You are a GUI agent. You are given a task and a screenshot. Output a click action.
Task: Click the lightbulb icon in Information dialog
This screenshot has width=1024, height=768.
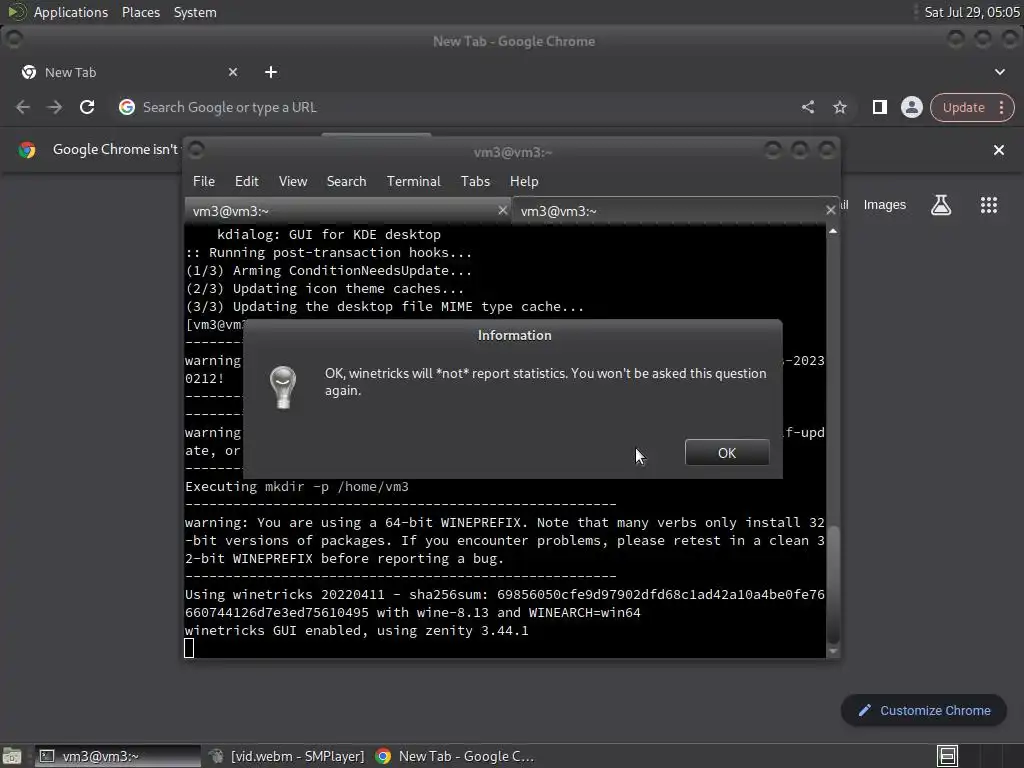[283, 387]
